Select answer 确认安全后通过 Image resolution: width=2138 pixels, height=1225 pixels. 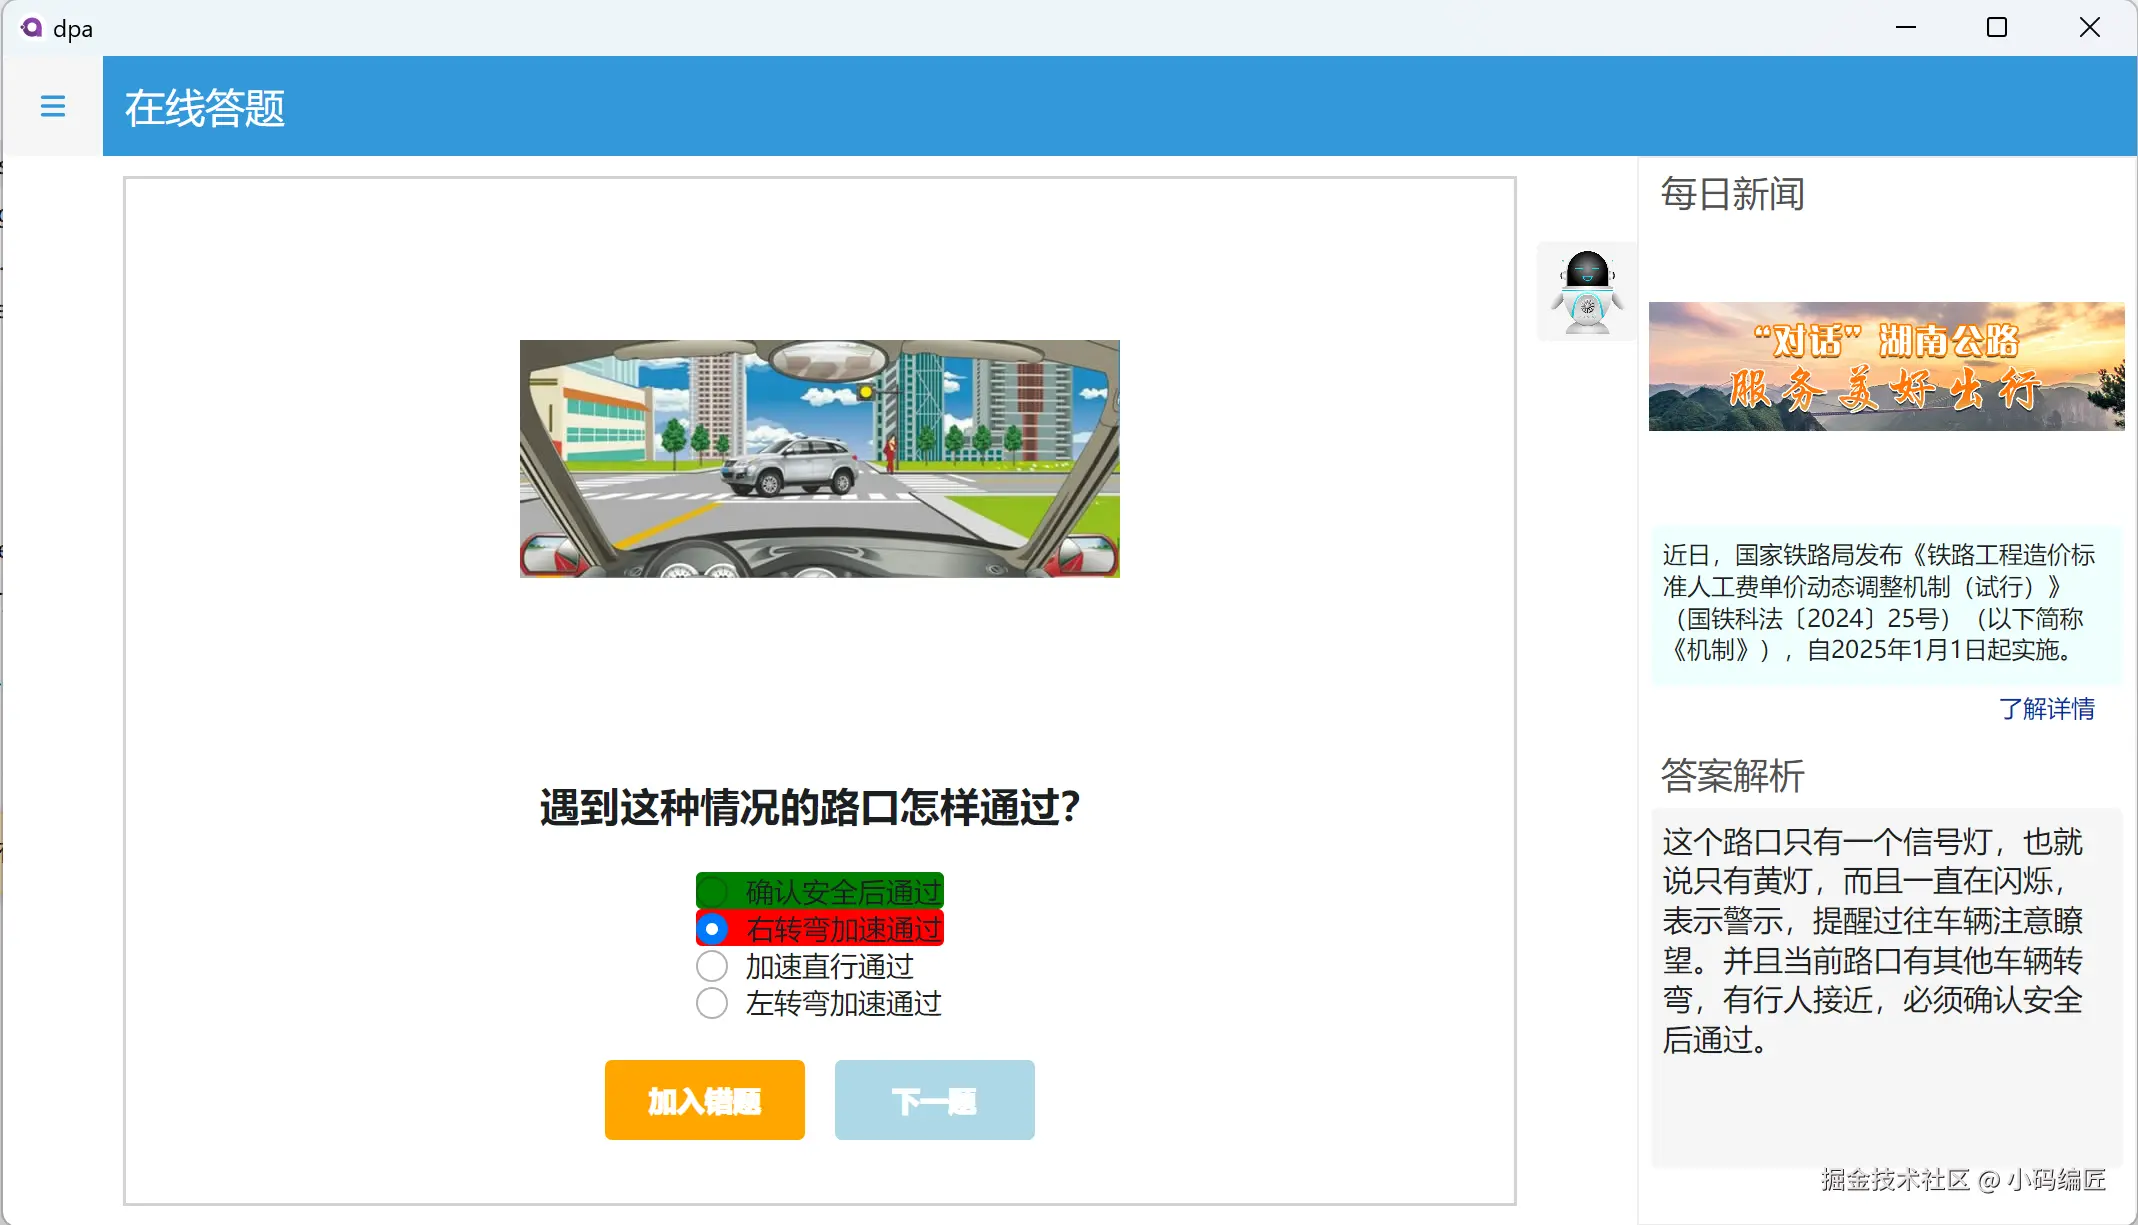(712, 890)
